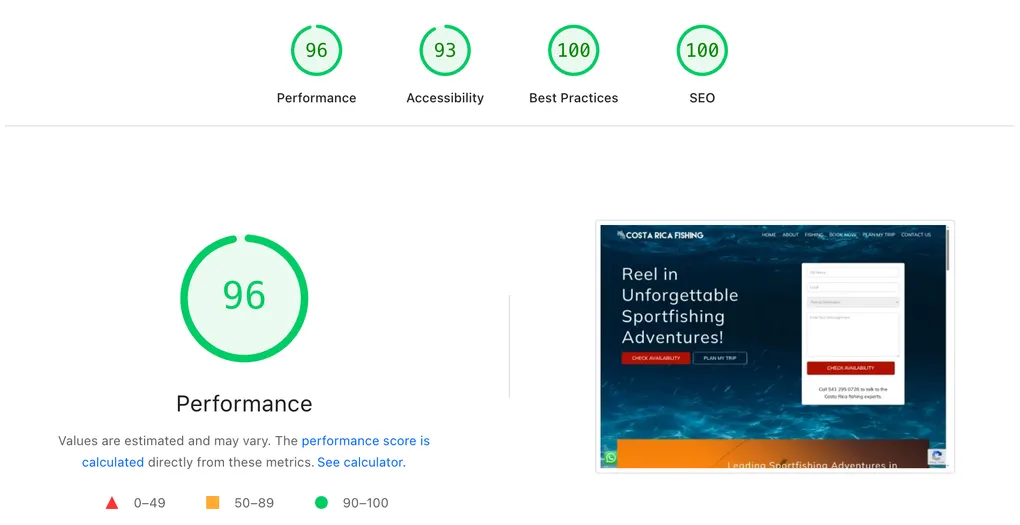1020x525 pixels.
Task: Click the orange square 50–89 legend icon
Action: click(212, 502)
